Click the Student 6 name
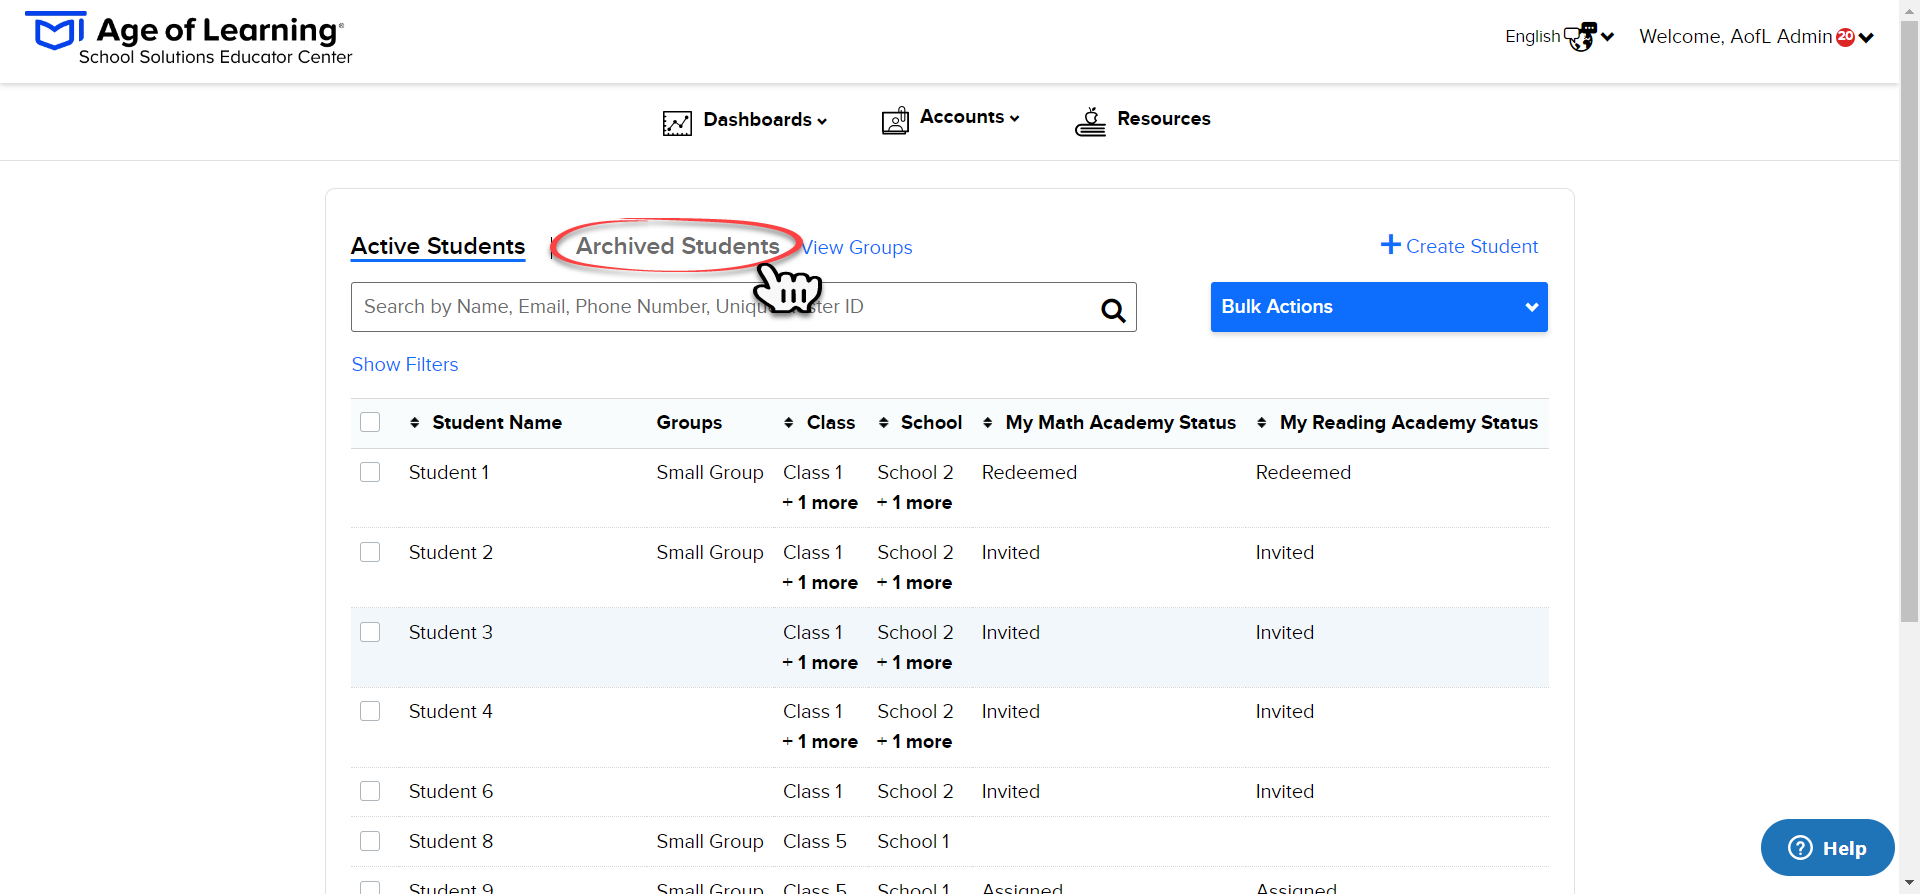Image resolution: width=1920 pixels, height=894 pixels. click(451, 791)
